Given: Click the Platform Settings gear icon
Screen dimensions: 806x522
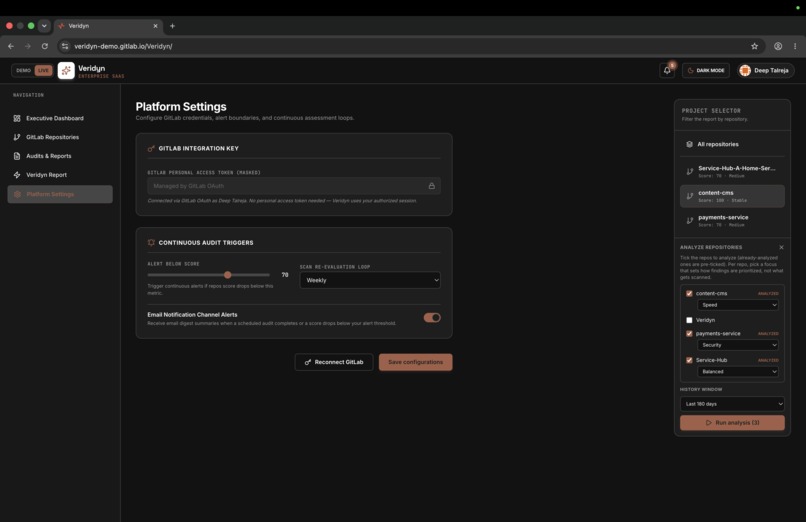Looking at the screenshot, I should pyautogui.click(x=17, y=194).
